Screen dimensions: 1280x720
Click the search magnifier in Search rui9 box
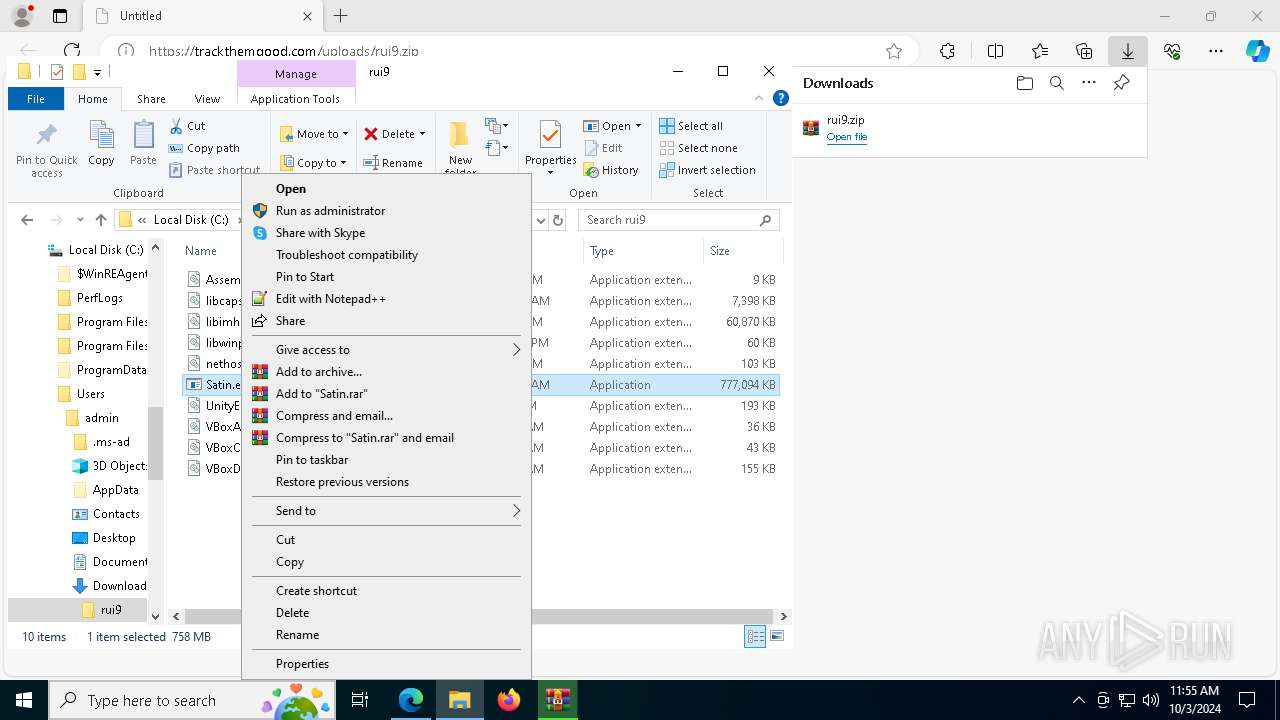tap(766, 220)
